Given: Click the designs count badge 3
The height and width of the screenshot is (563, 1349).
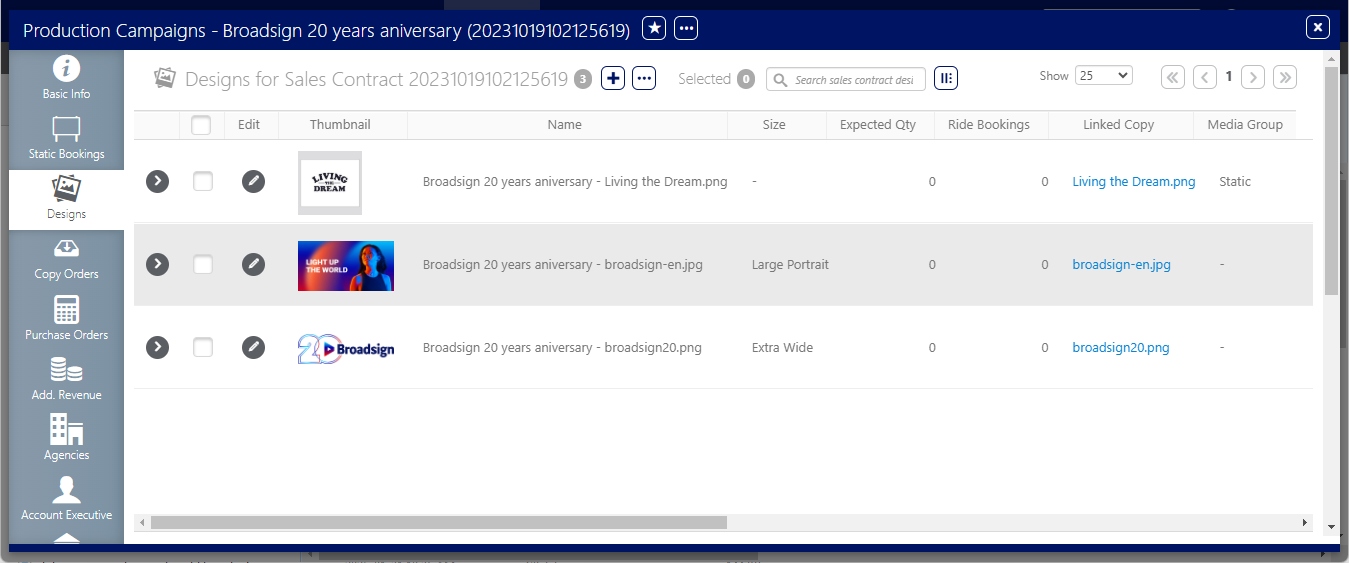Looking at the screenshot, I should tap(583, 79).
